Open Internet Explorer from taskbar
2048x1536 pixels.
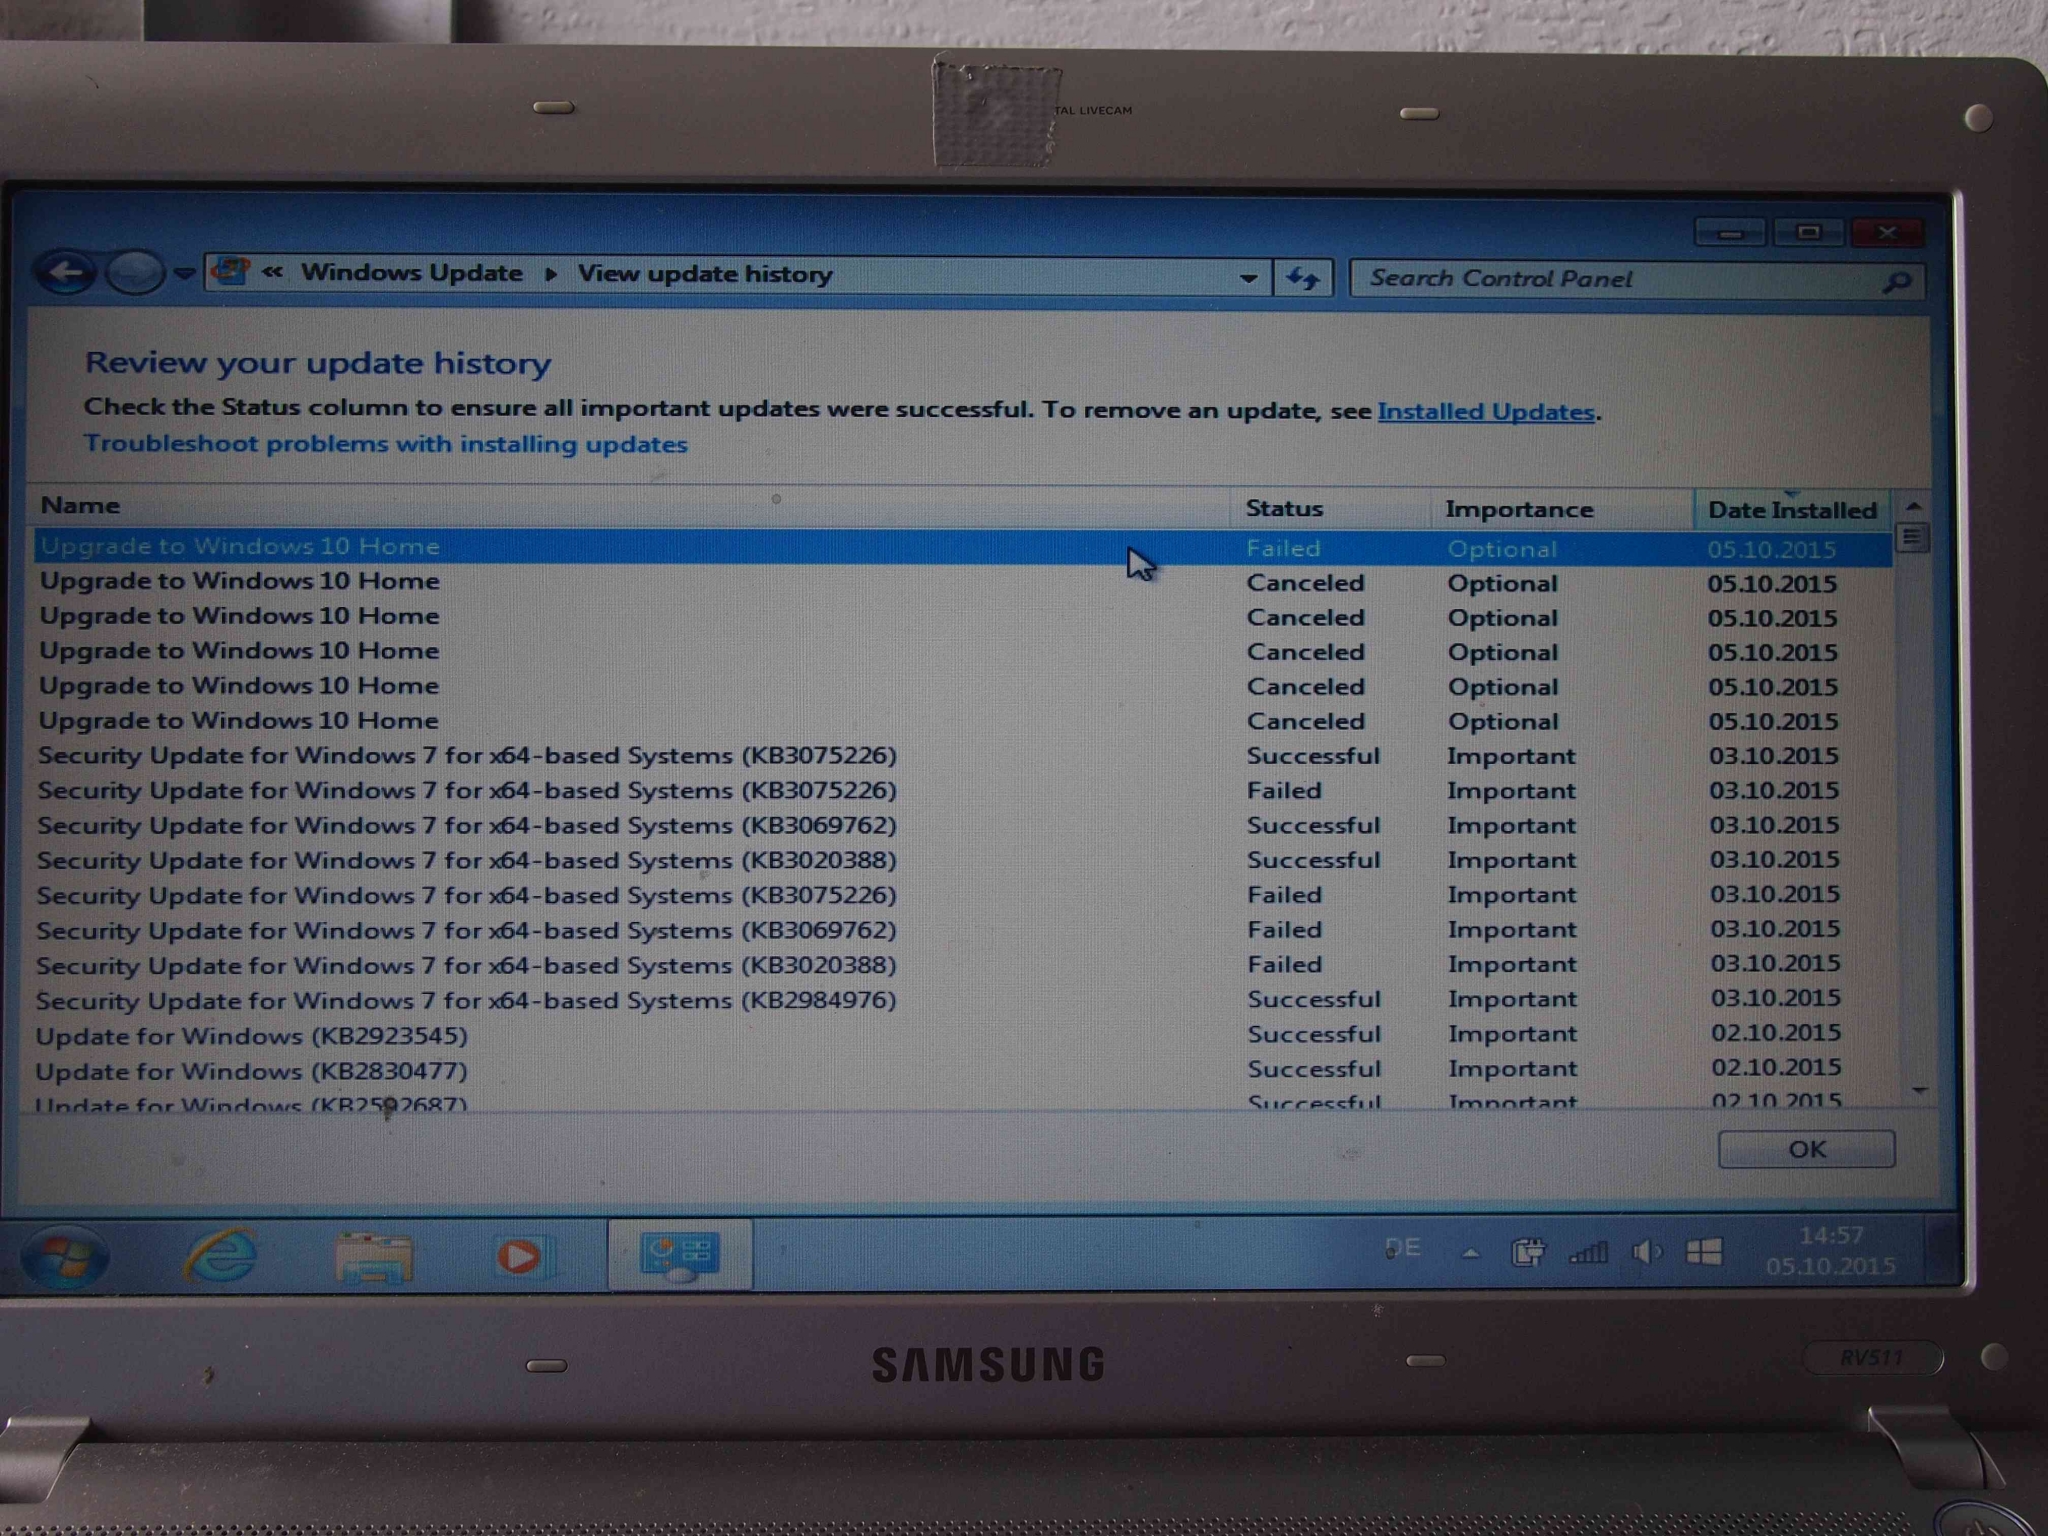click(221, 1256)
